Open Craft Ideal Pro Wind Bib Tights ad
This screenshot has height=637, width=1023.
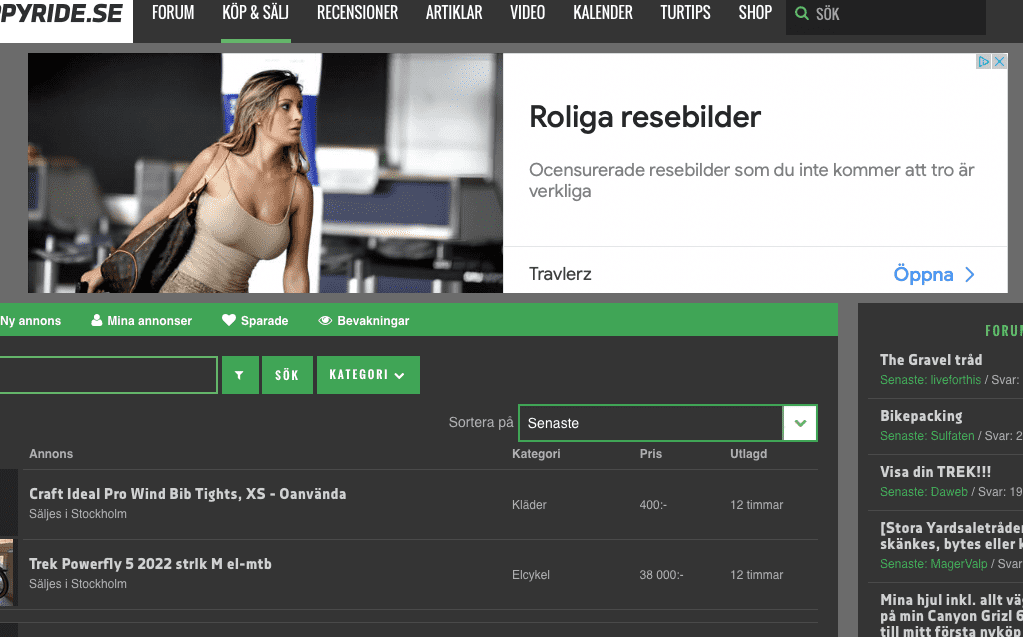(x=188, y=493)
